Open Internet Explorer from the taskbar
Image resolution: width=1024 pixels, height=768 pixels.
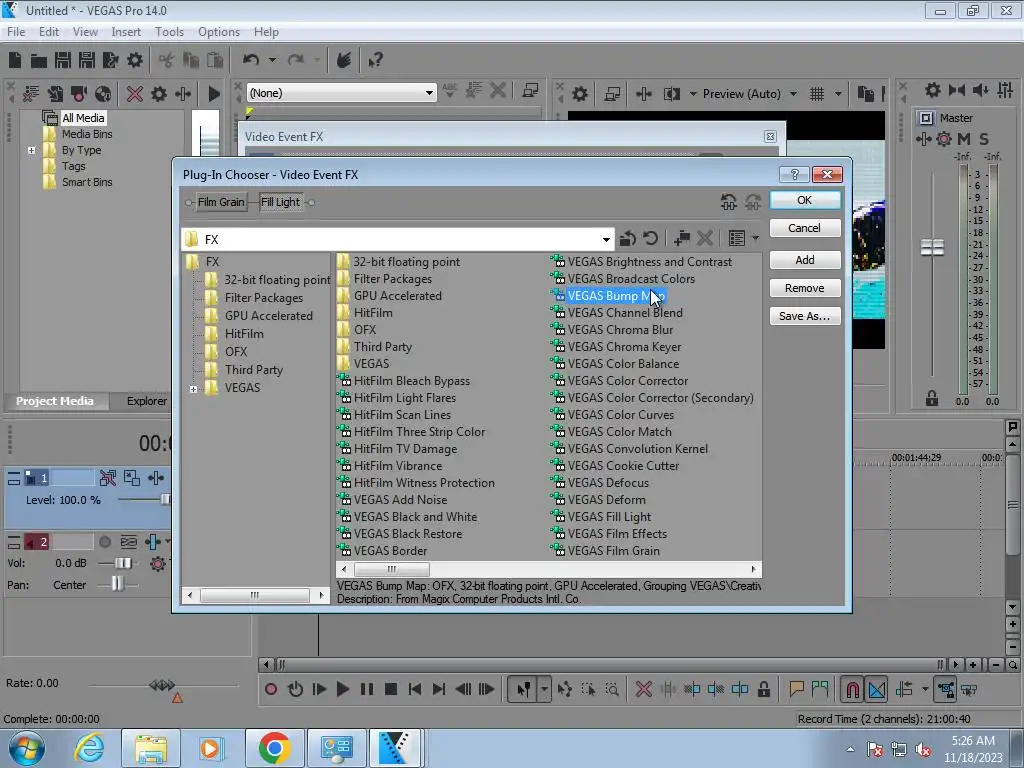[89, 748]
